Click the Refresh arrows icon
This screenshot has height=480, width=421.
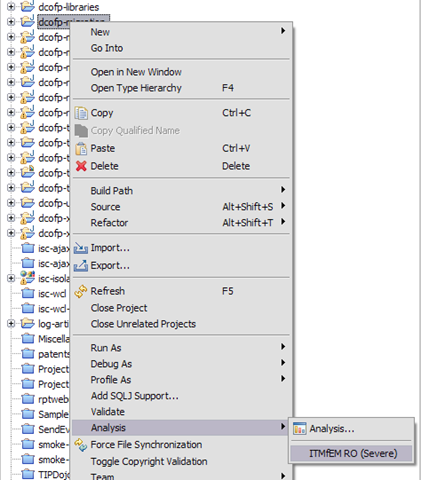point(81,291)
